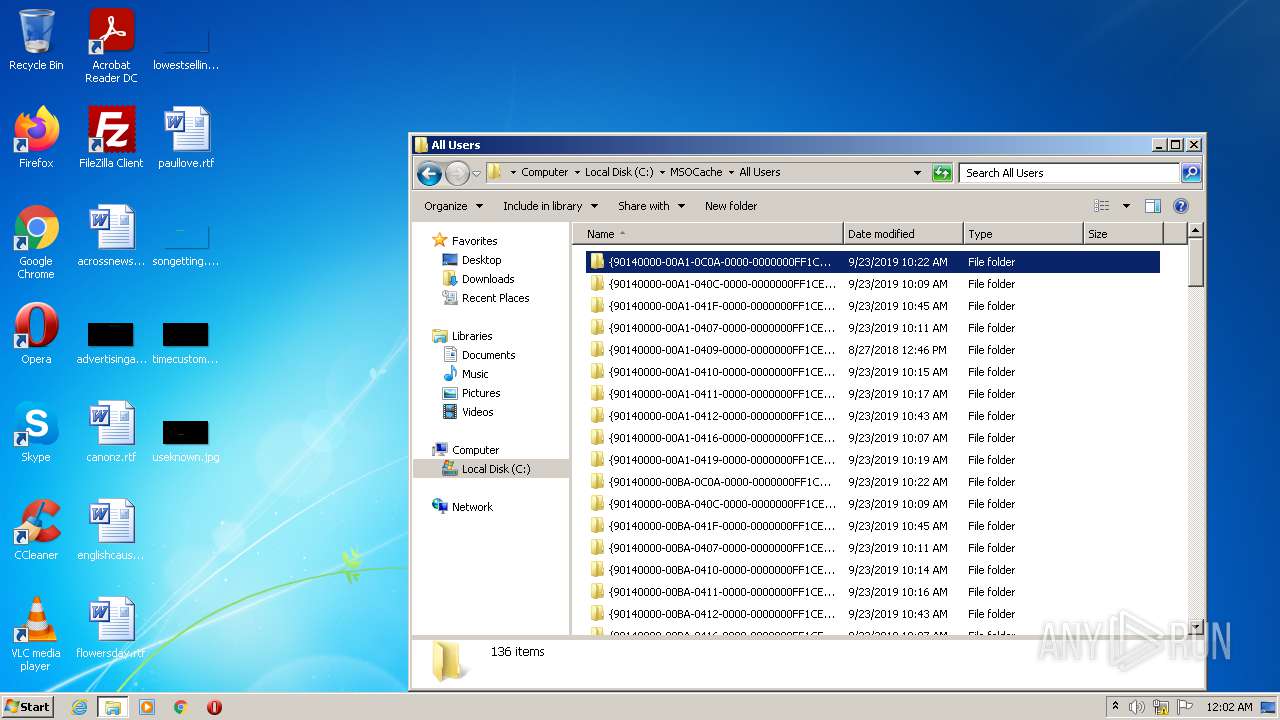Select Favorites in navigation pane
The width and height of the screenshot is (1280, 720).
click(x=474, y=241)
